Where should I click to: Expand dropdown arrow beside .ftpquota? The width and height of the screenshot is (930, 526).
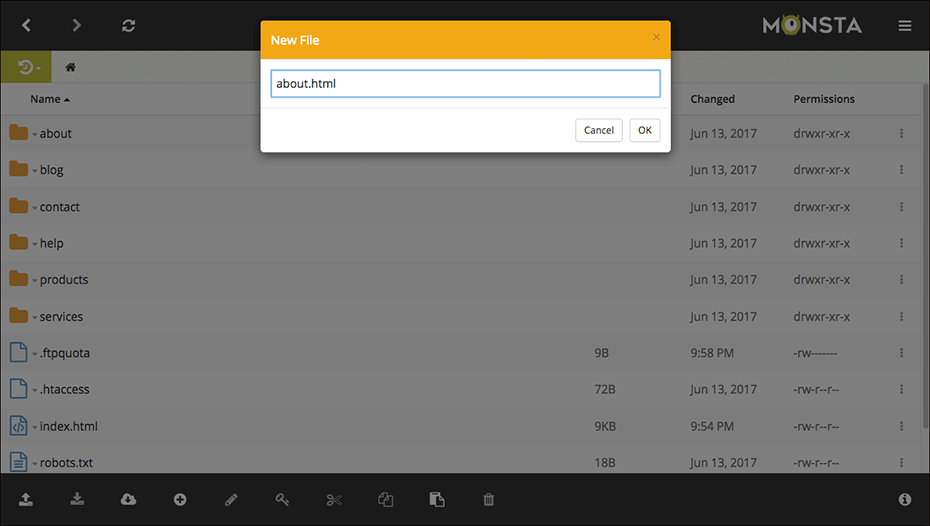tap(34, 354)
